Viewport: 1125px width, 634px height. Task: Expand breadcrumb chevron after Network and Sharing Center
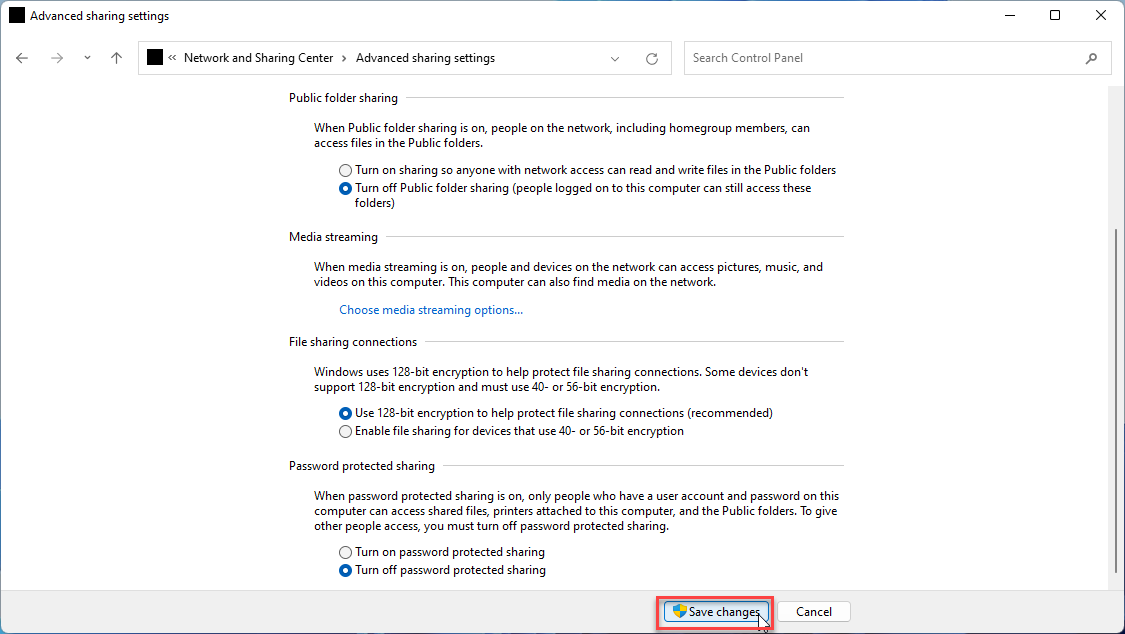tap(344, 58)
